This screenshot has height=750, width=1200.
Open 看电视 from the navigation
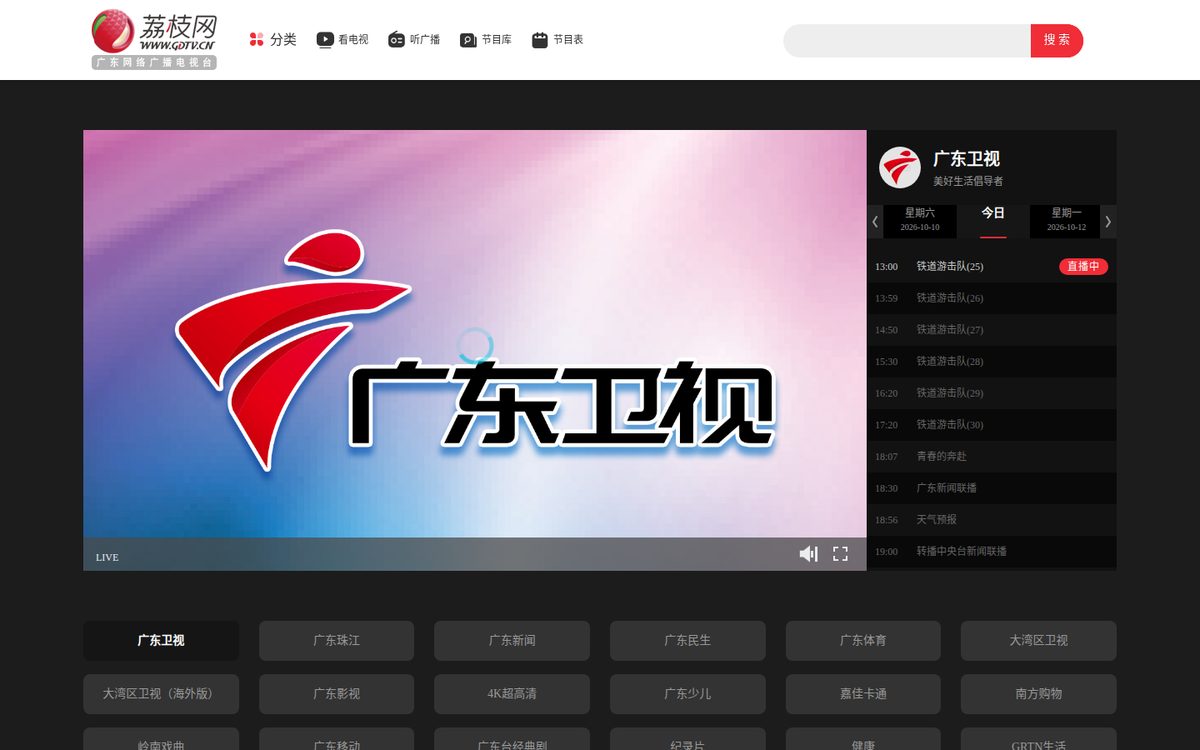(343, 40)
